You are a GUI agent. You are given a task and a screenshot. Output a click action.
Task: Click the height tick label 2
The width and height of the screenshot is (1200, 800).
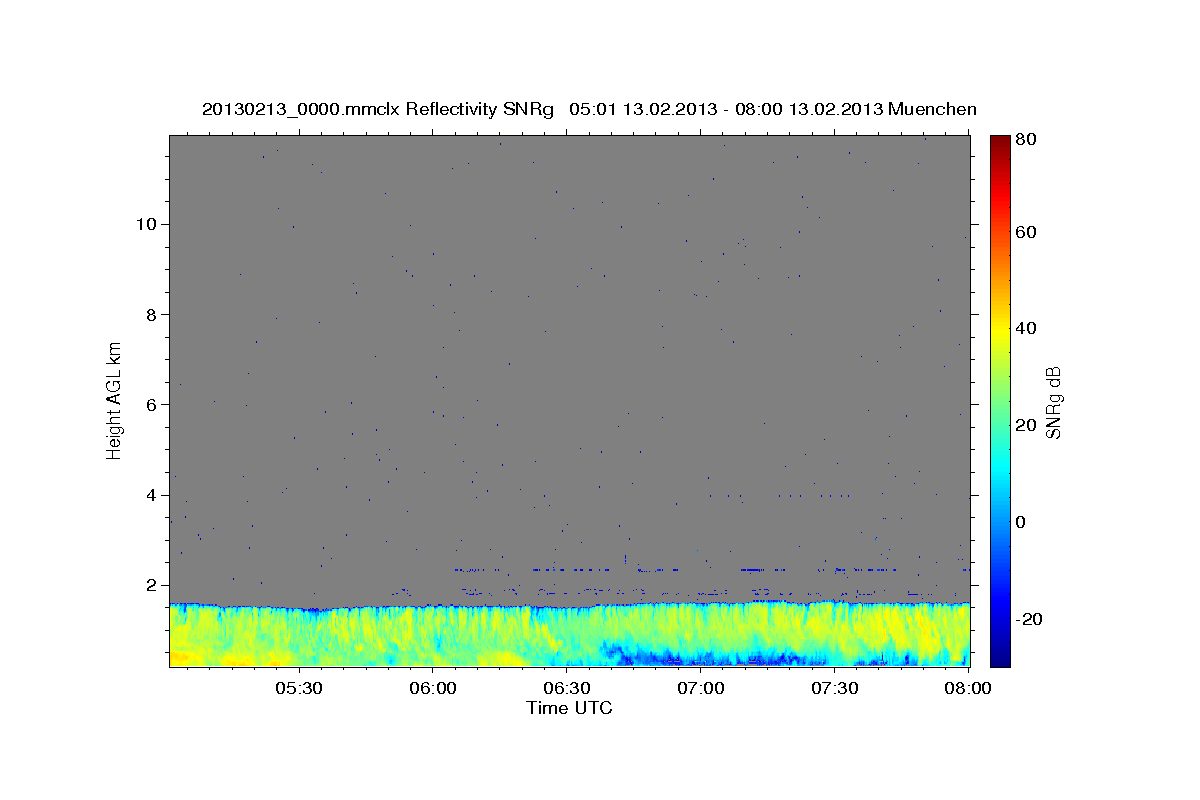[x=153, y=585]
